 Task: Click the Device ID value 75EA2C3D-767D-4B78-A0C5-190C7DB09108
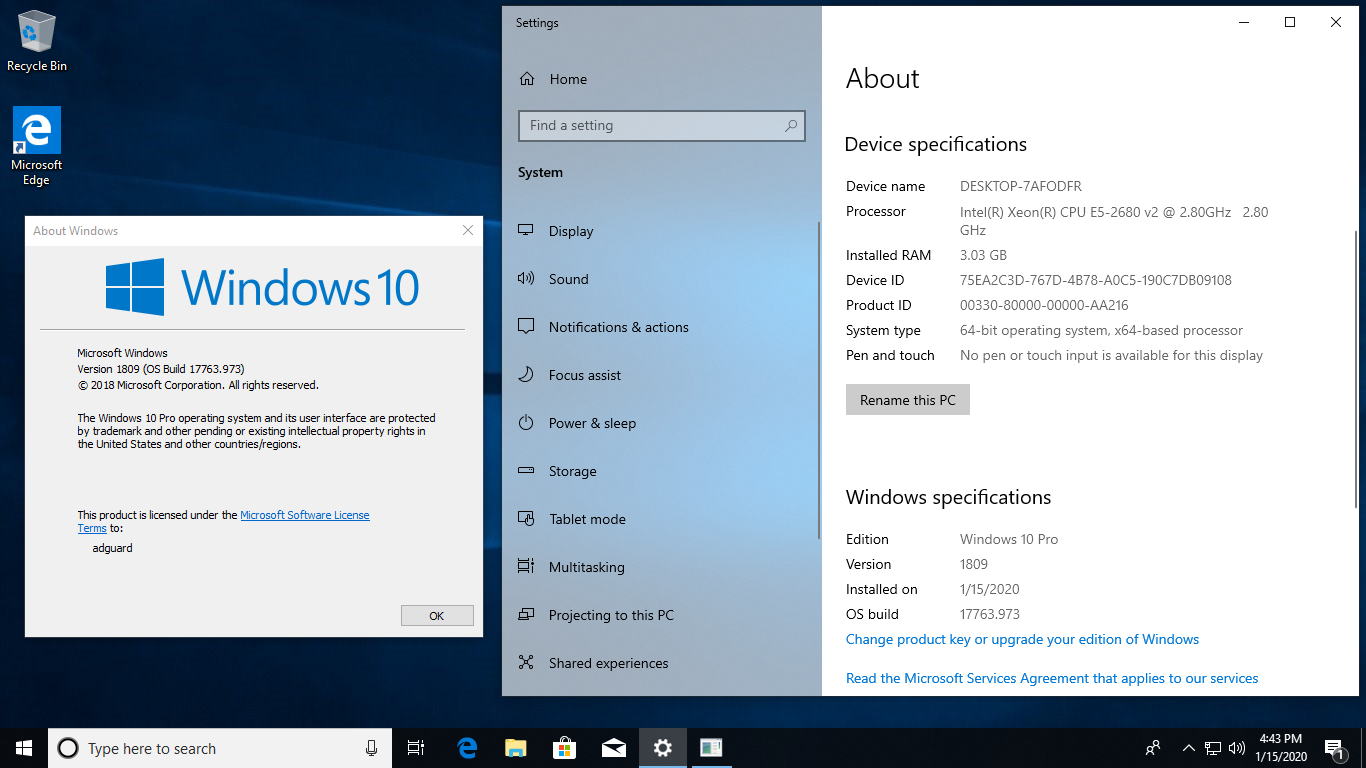[1096, 280]
